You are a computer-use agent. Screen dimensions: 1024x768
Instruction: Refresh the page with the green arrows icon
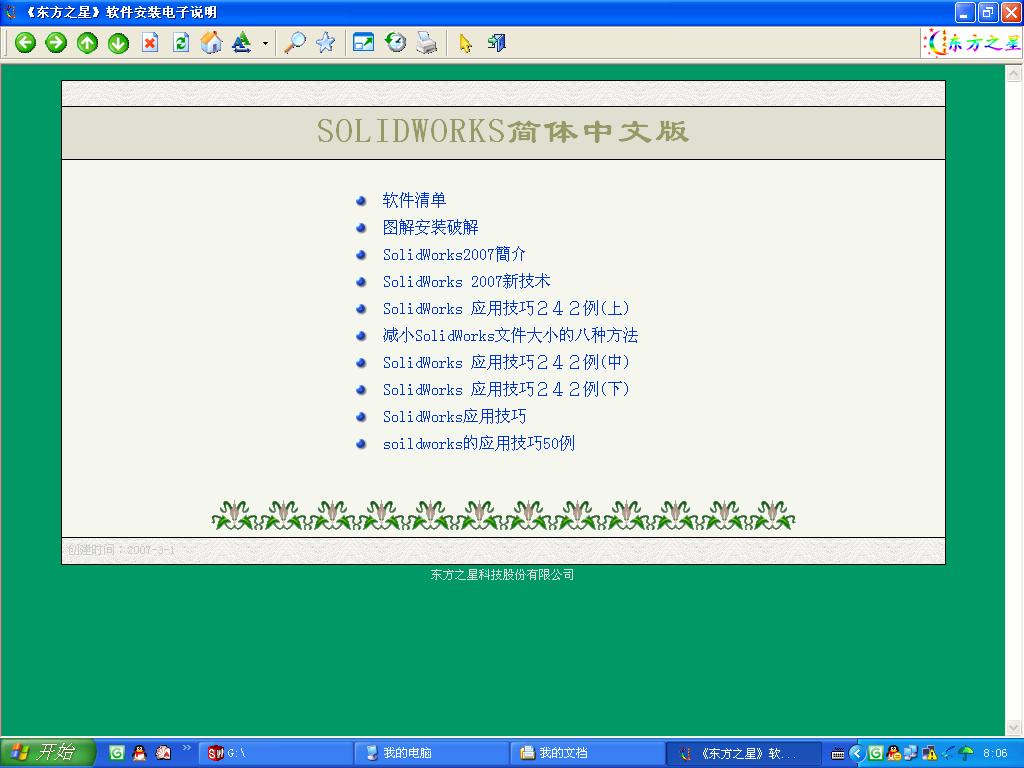pos(181,43)
